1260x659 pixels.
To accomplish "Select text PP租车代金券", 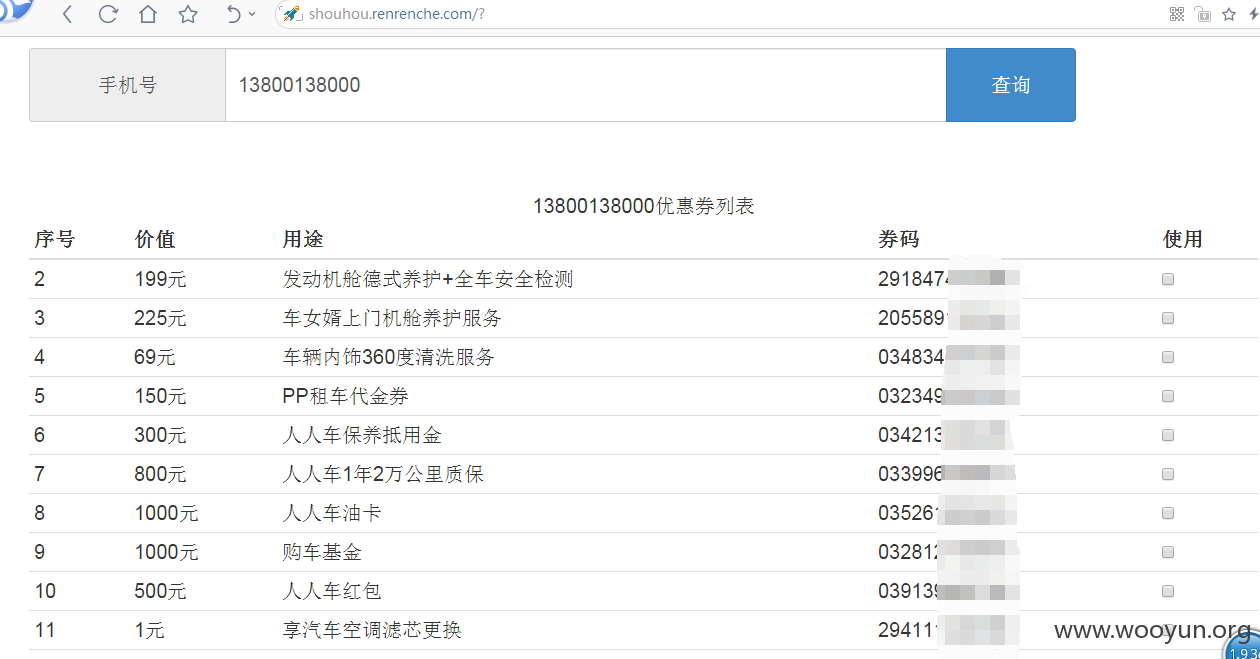I will click(x=346, y=396).
